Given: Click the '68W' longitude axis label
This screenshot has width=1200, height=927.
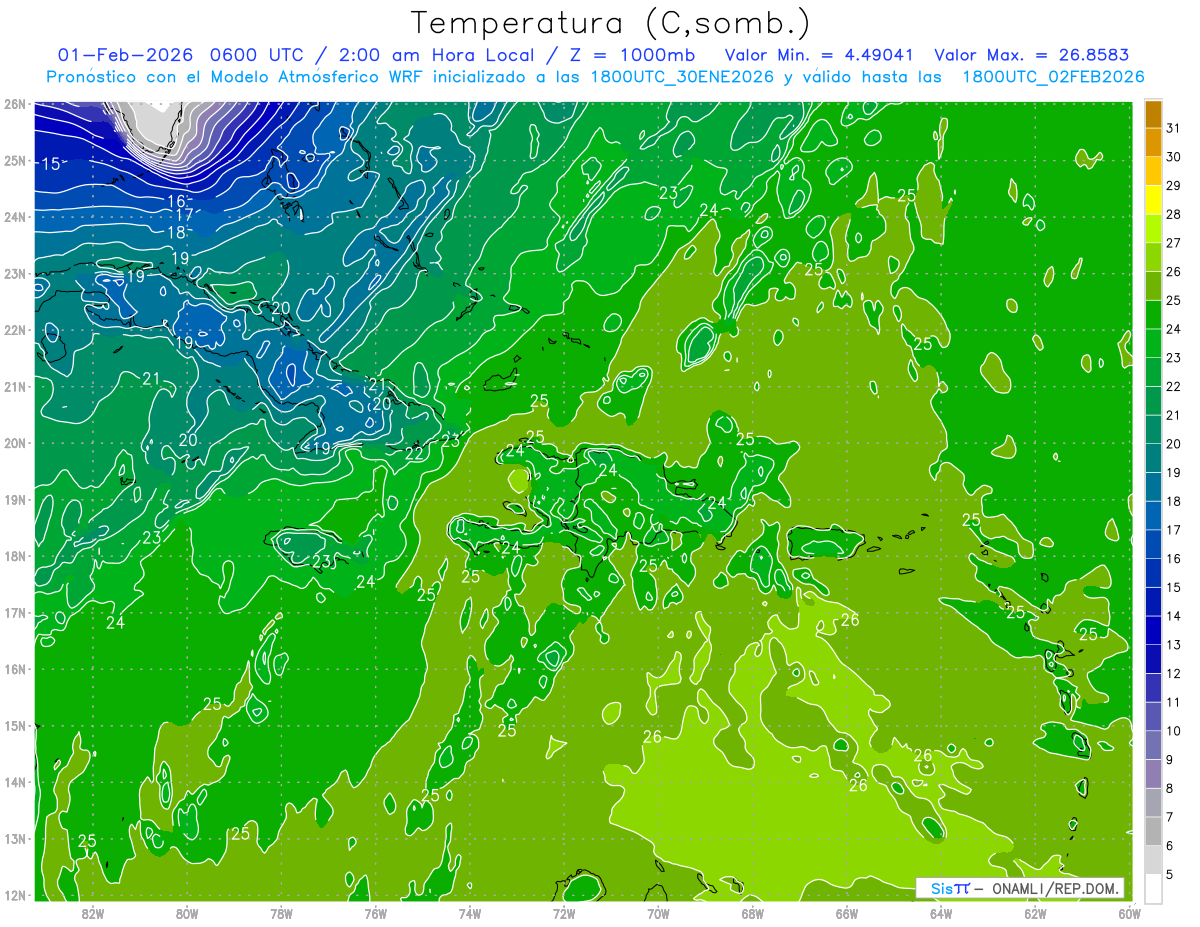Looking at the screenshot, I should click(x=752, y=912).
